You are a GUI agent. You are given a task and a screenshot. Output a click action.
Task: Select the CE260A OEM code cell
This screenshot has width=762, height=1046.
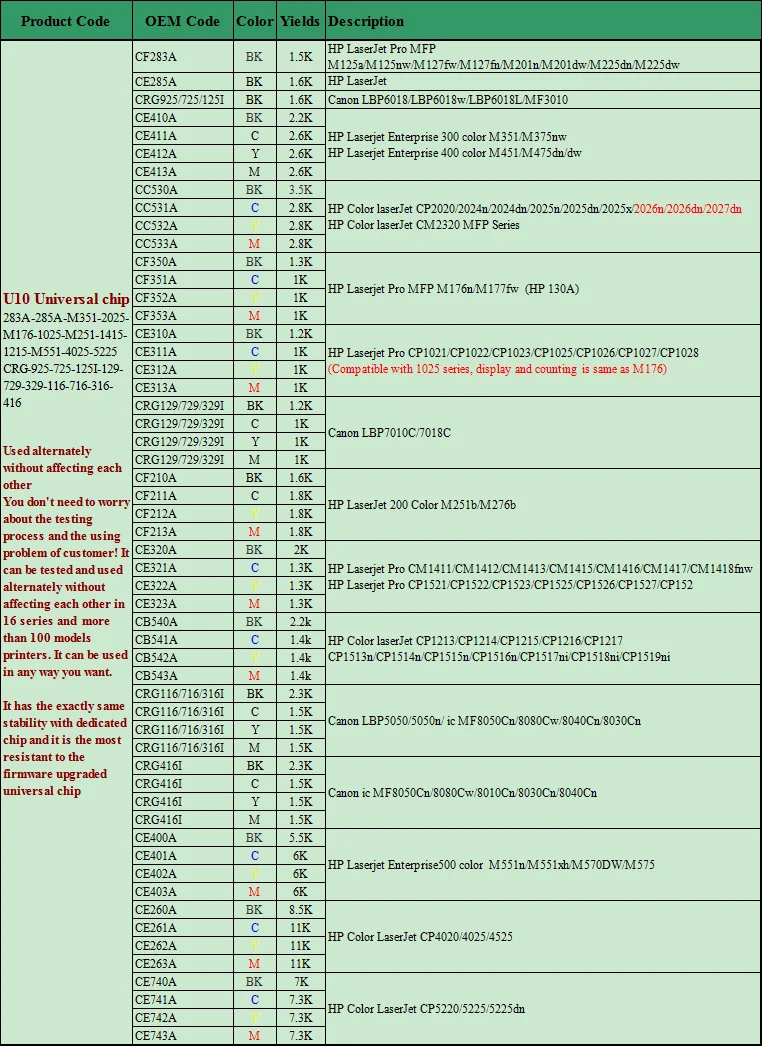[183, 910]
